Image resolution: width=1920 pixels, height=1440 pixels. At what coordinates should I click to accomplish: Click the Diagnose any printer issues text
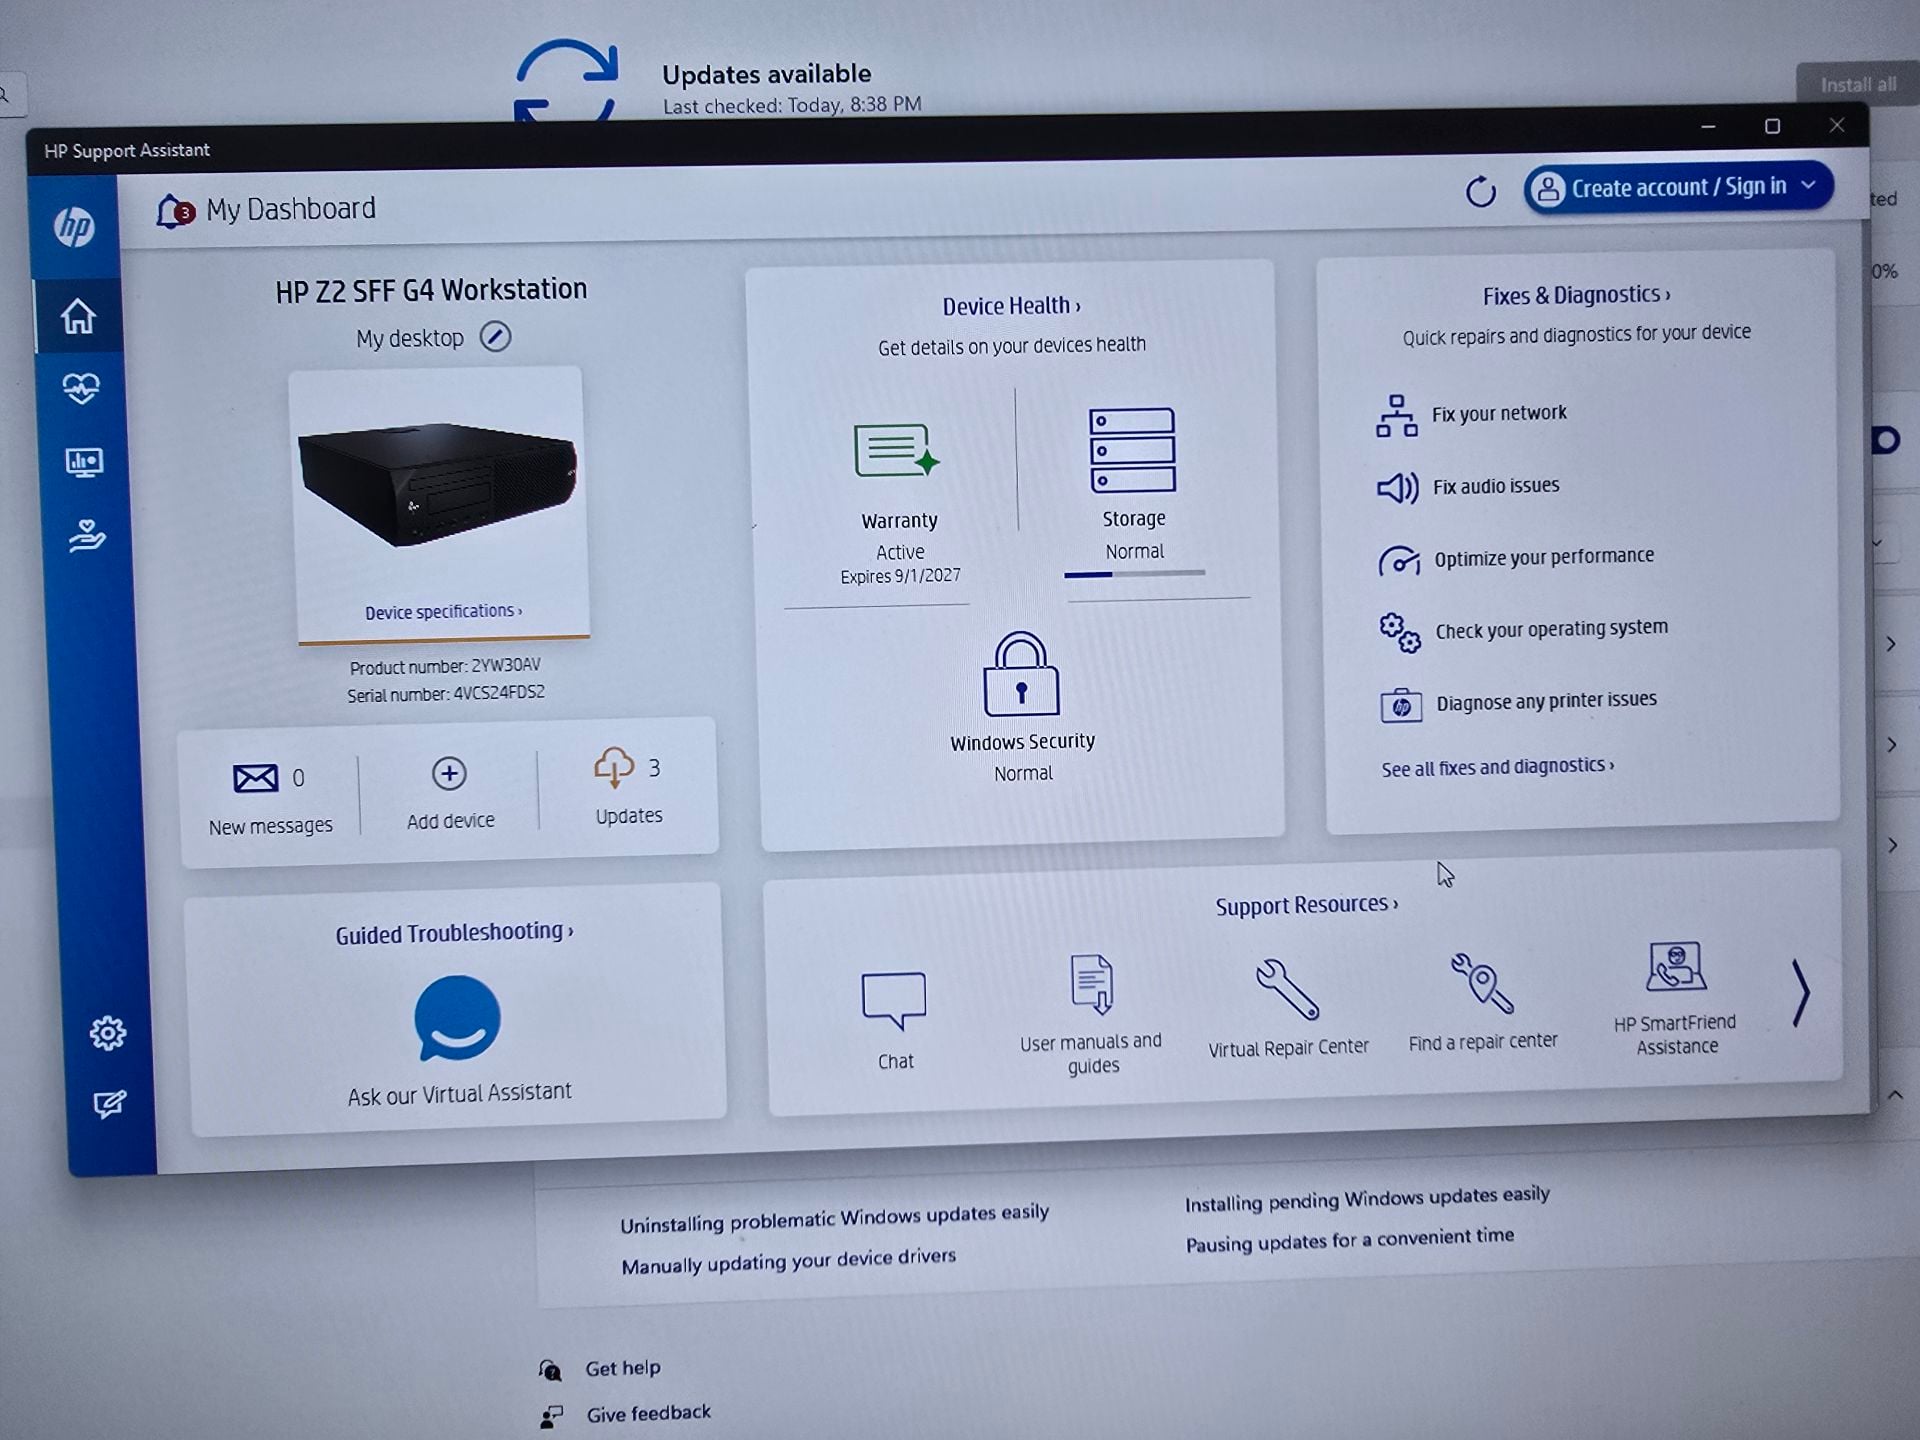(1546, 701)
